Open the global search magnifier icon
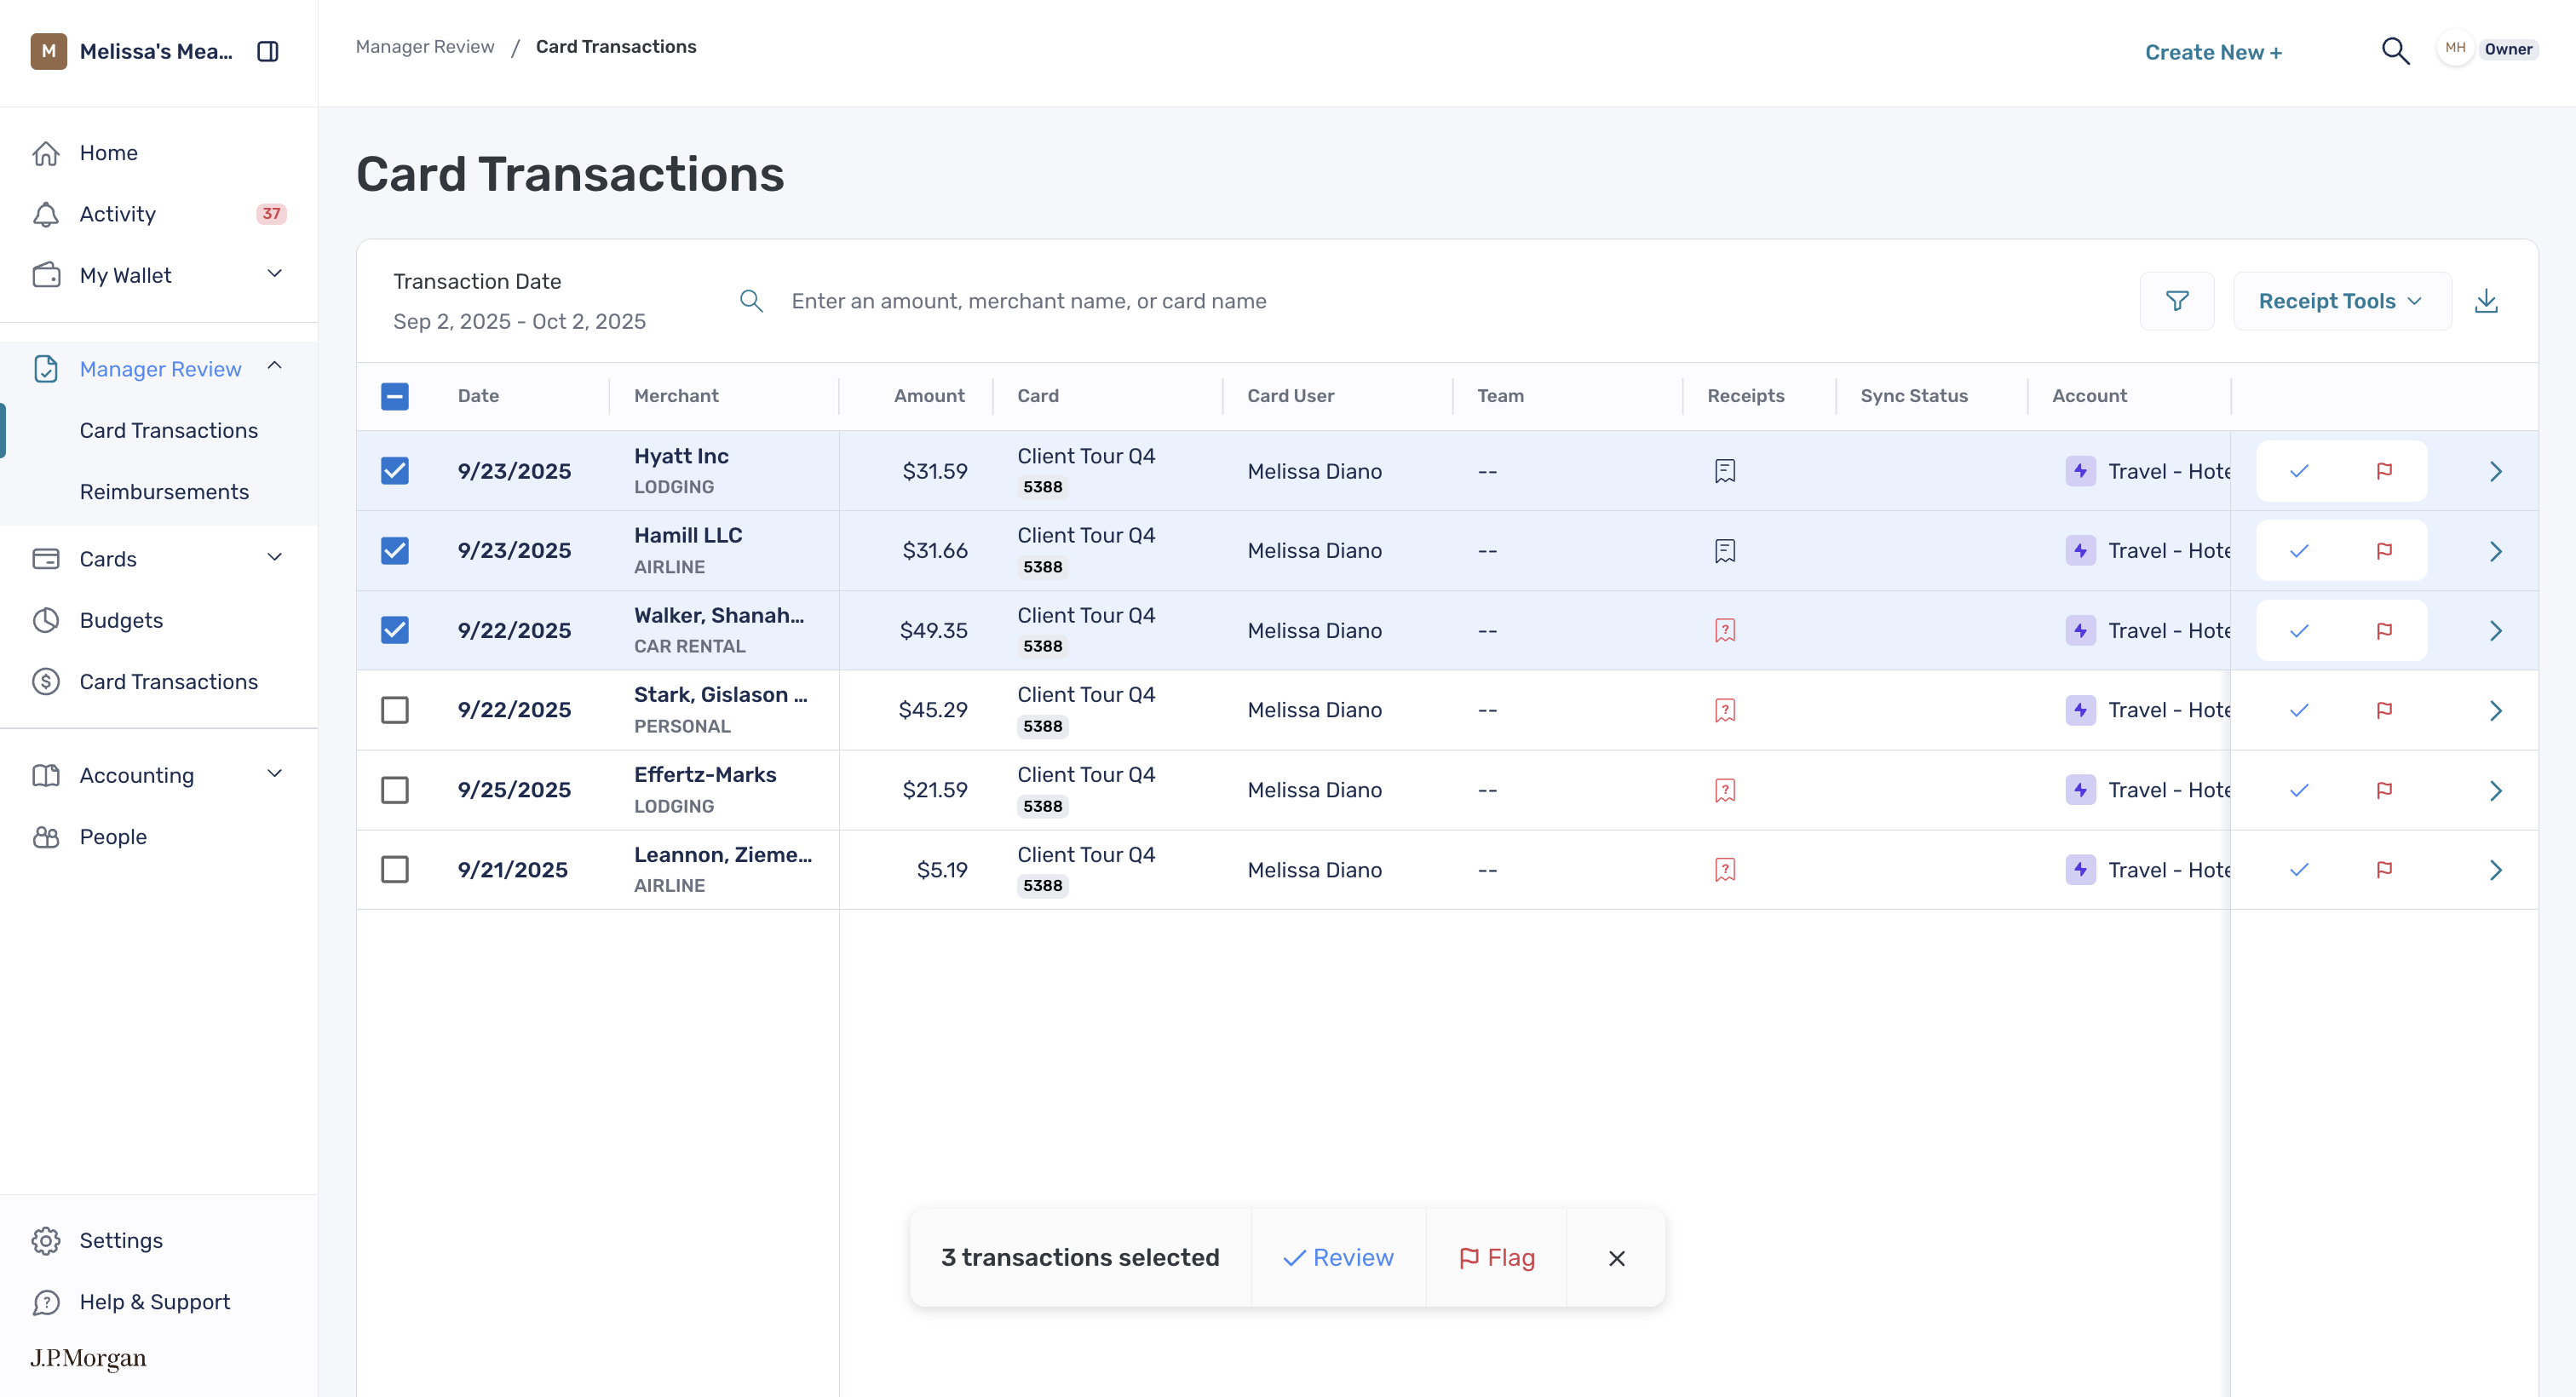2576x1397 pixels. [x=2395, y=51]
